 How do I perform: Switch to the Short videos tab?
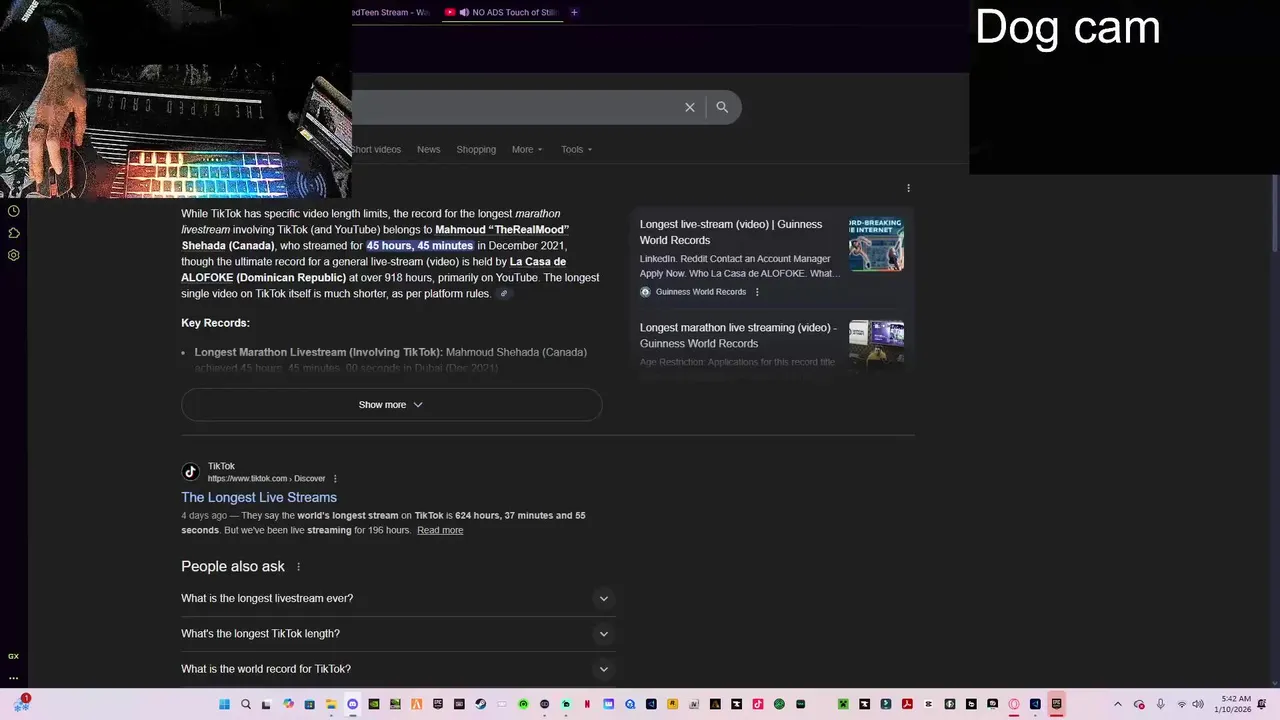point(375,149)
